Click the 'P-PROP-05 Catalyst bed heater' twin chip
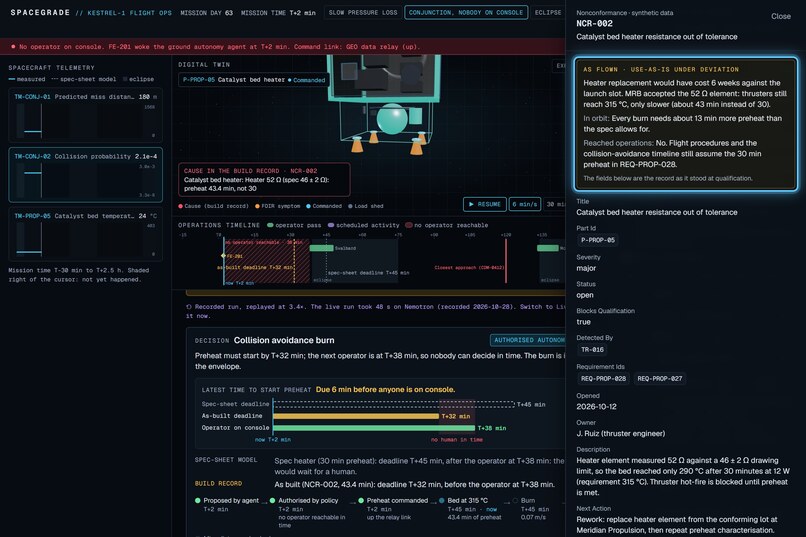The width and height of the screenshot is (806, 537). point(254,80)
